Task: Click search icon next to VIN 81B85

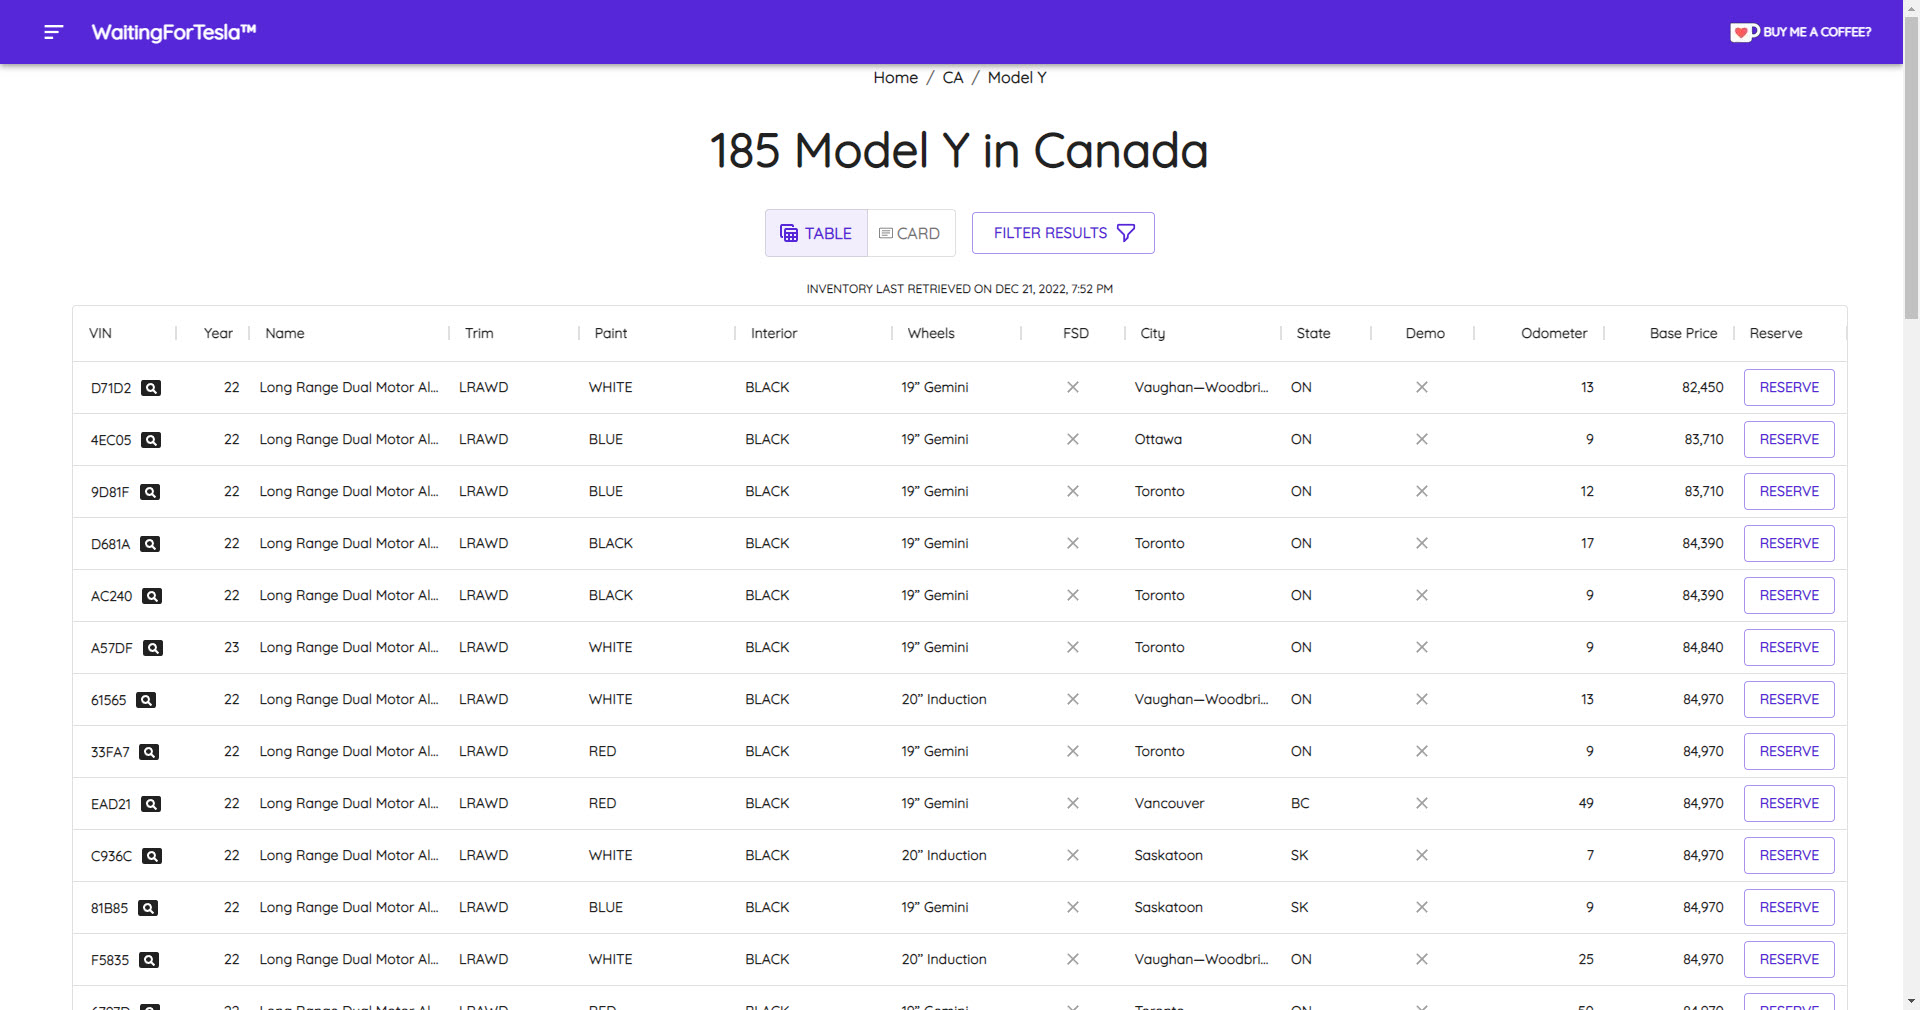Action: (x=148, y=908)
